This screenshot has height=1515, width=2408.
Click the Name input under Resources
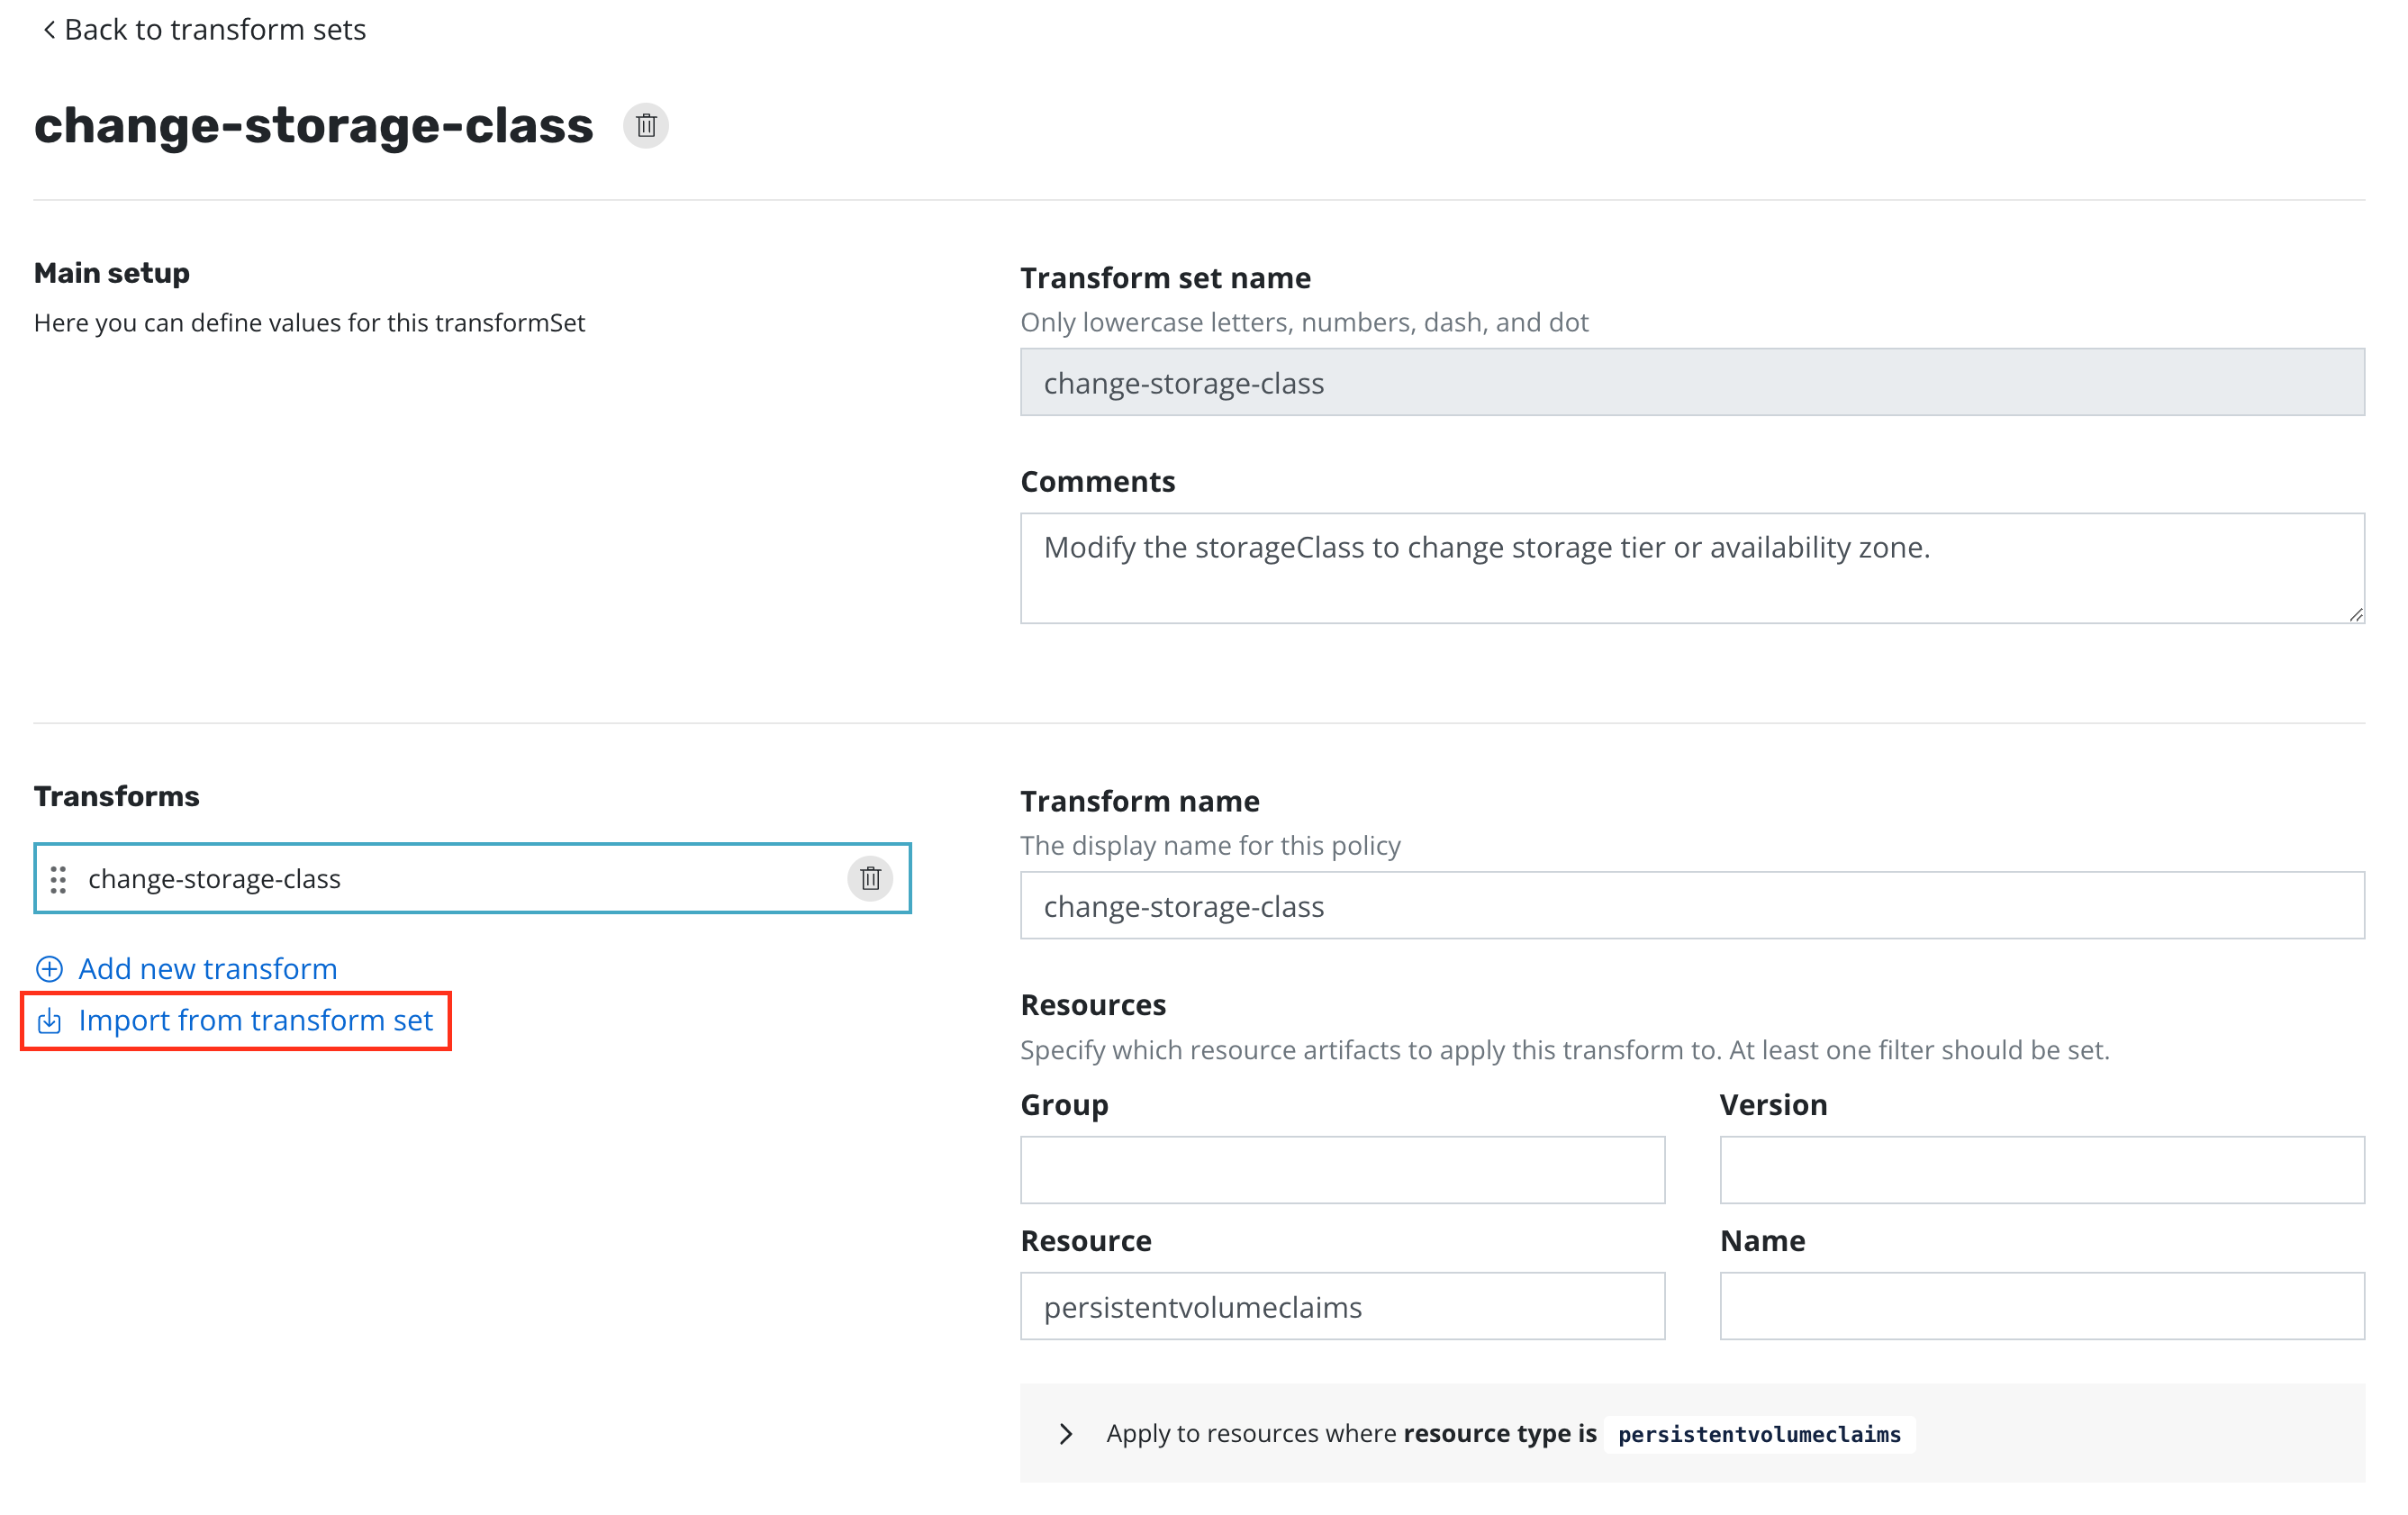point(2041,1306)
